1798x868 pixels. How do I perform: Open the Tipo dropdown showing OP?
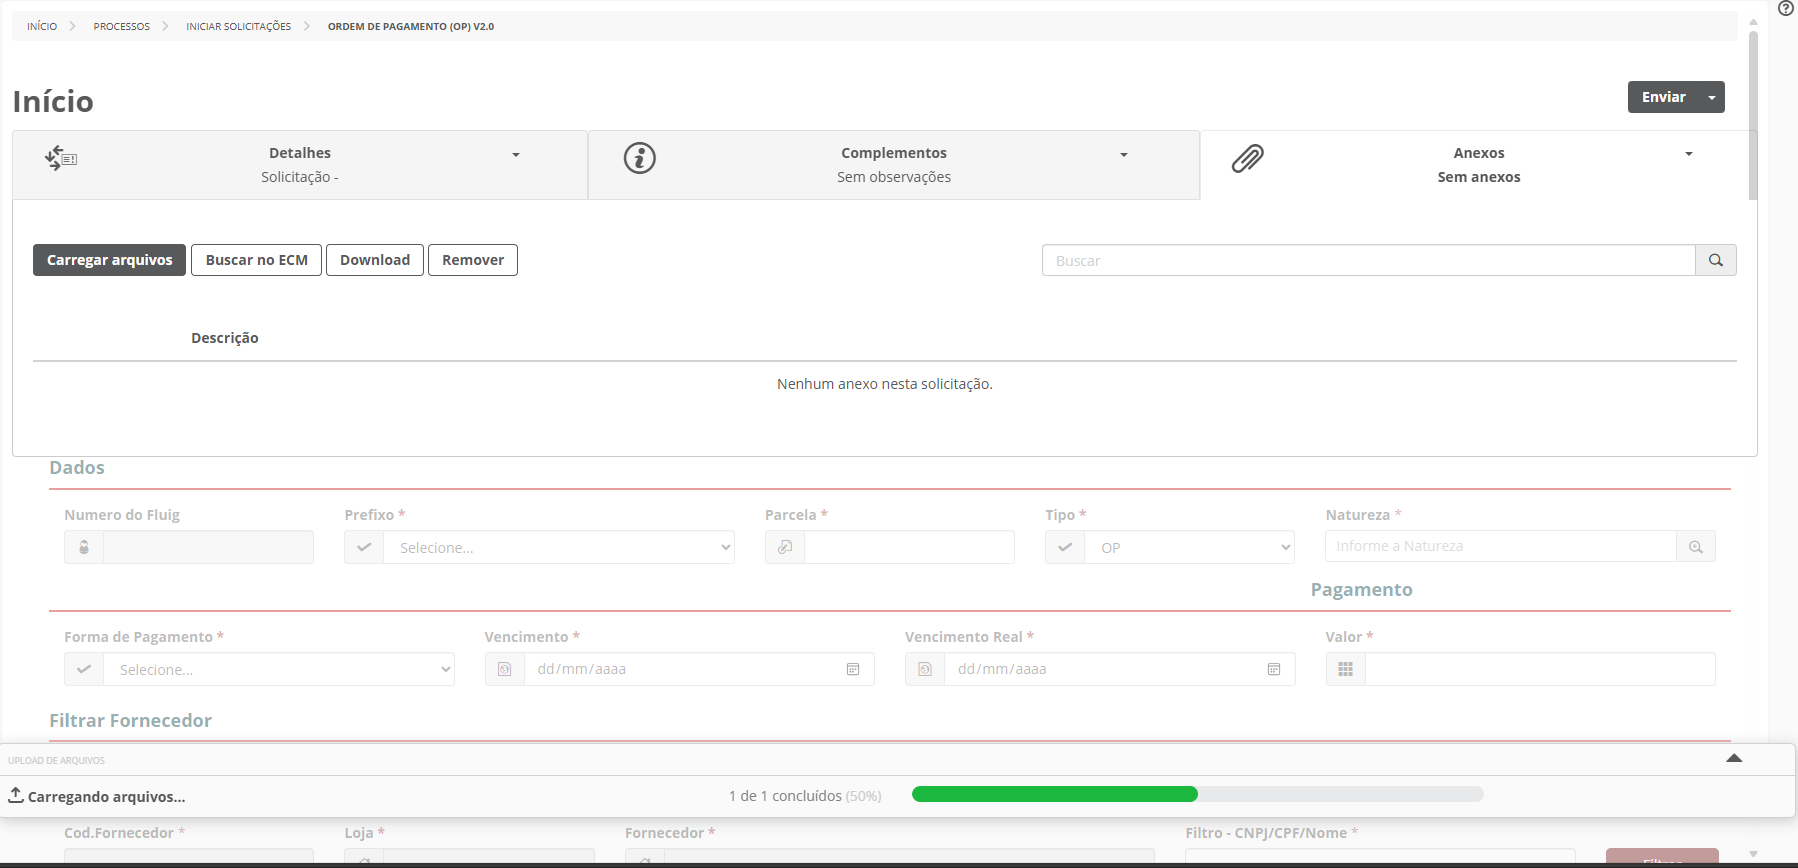pyautogui.click(x=1189, y=548)
